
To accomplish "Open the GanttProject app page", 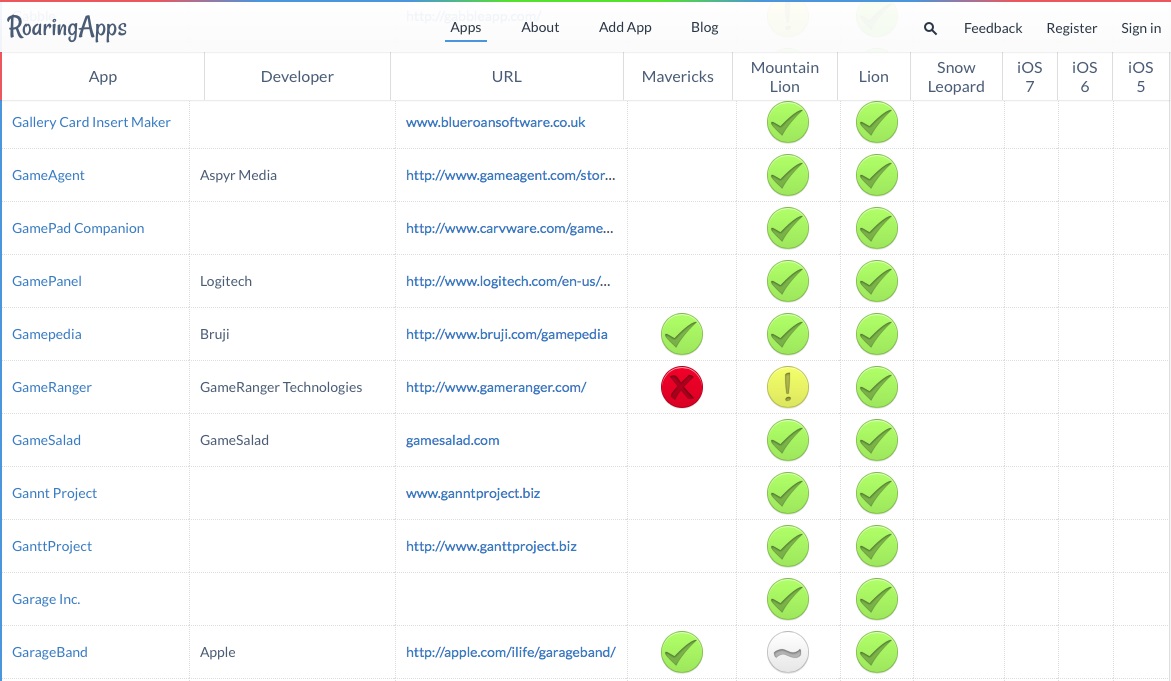I will (52, 546).
